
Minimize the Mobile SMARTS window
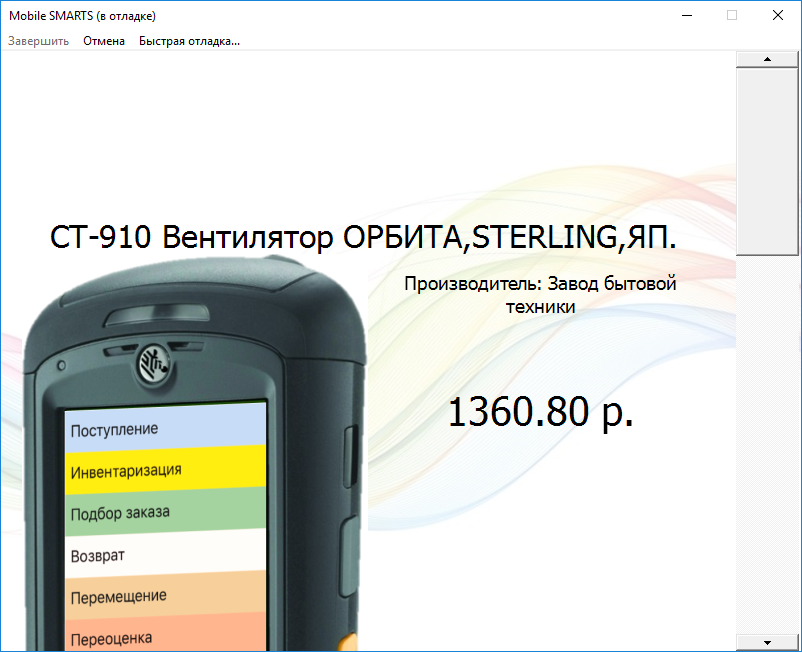point(687,15)
